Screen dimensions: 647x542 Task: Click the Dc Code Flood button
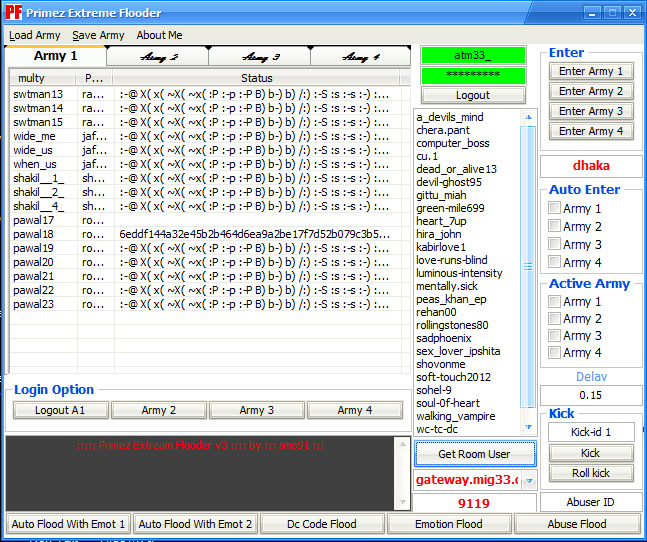pos(322,524)
